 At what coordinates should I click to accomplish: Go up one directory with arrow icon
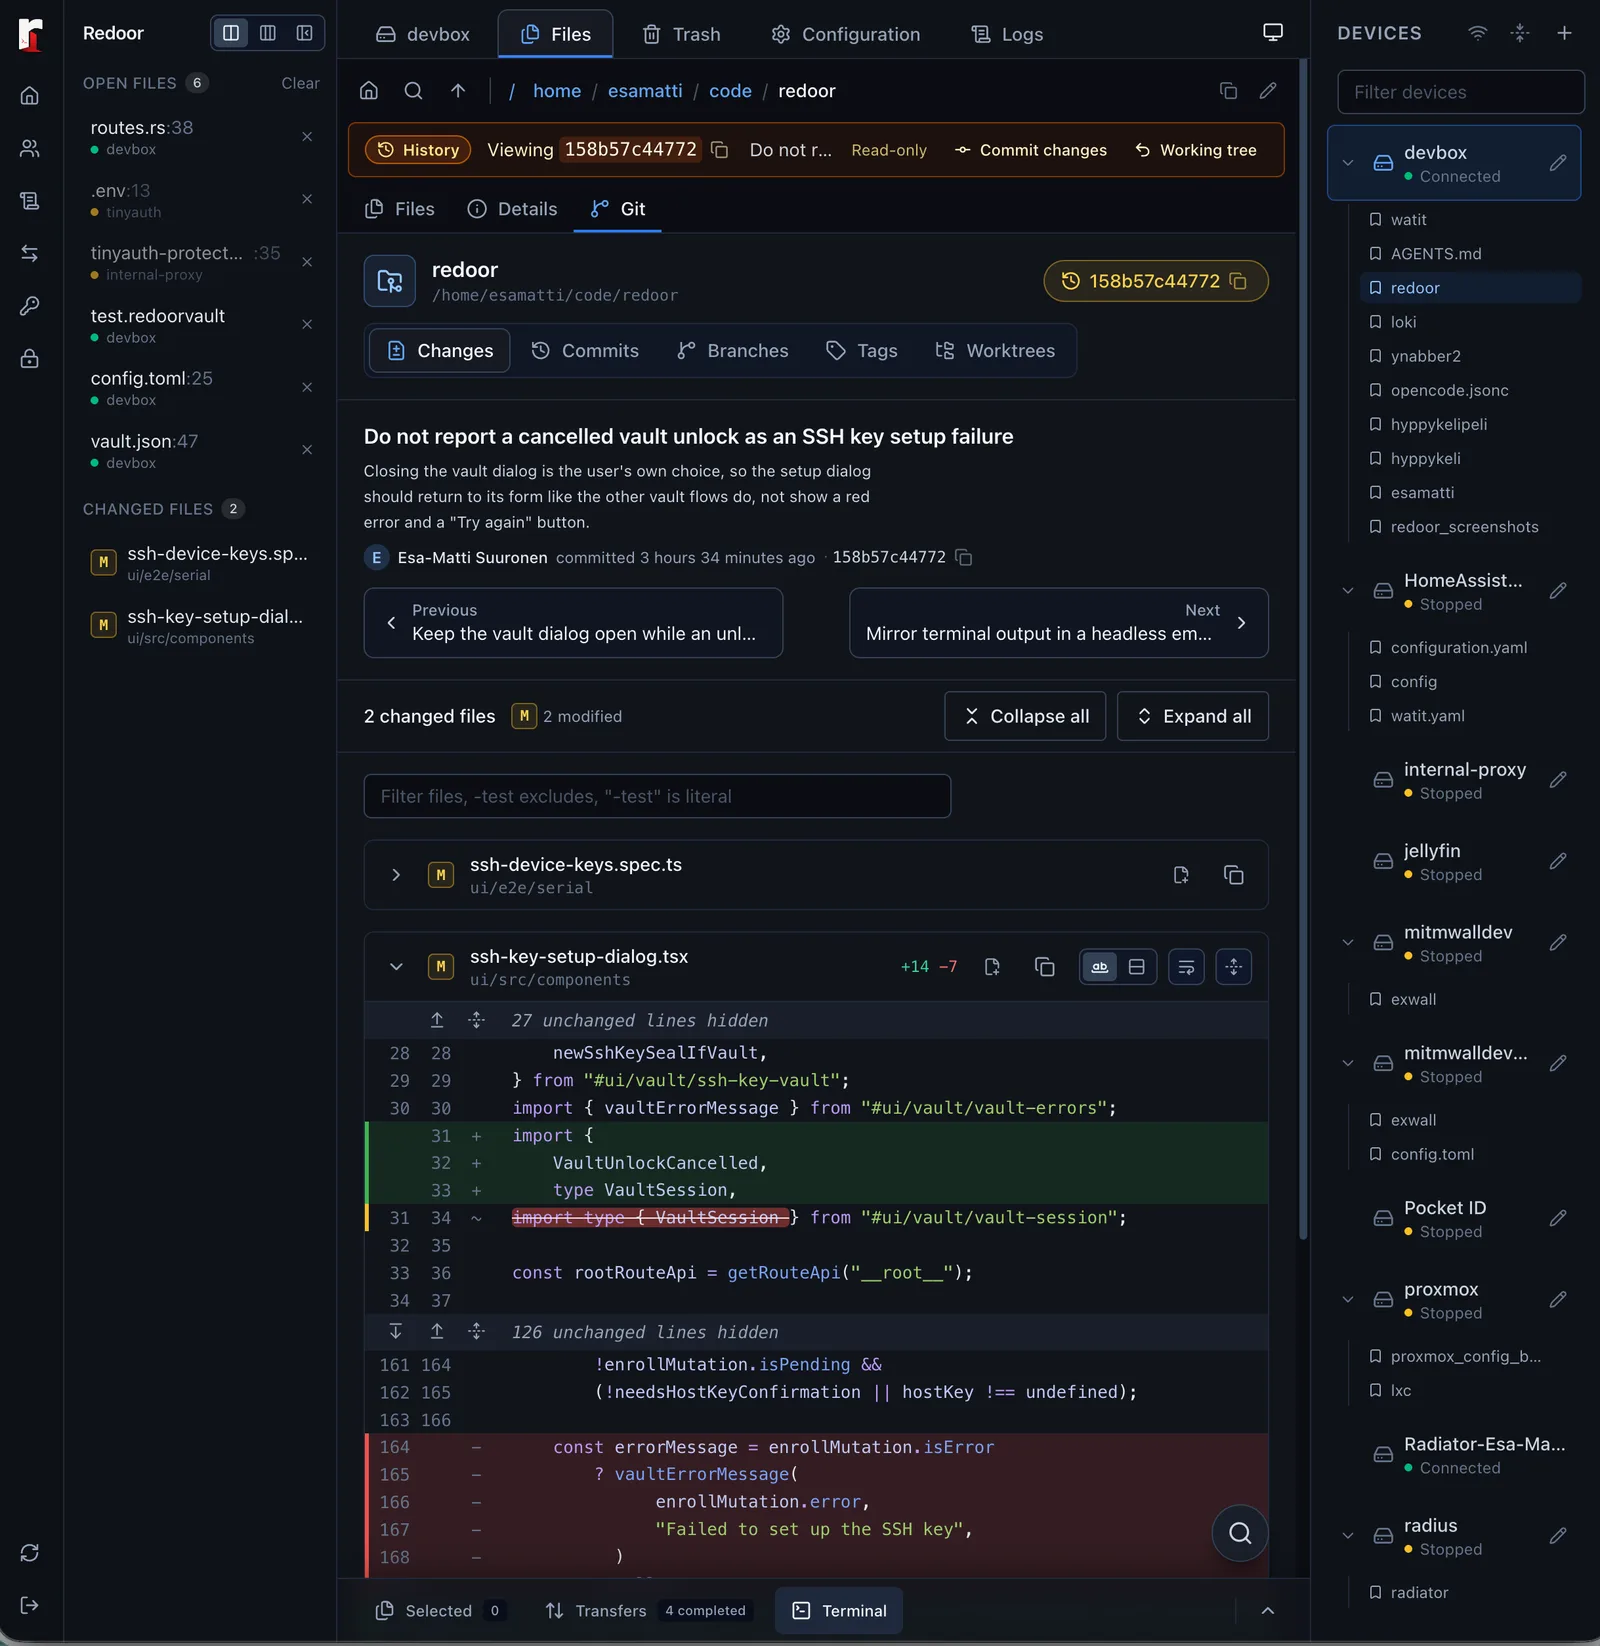tap(458, 91)
